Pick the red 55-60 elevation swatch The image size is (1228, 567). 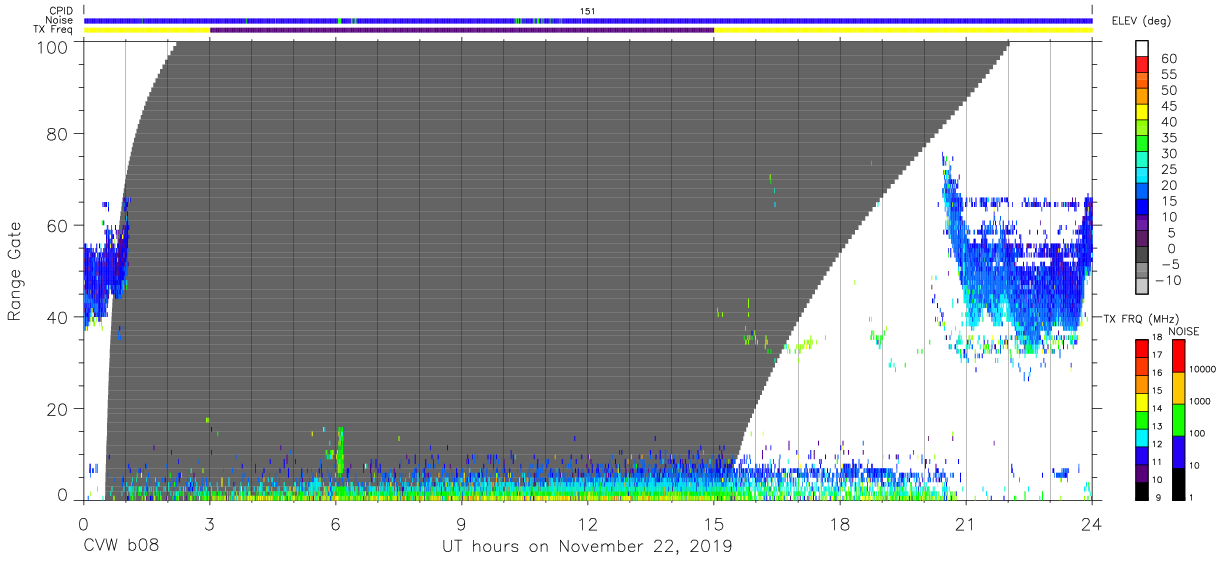1142,66
